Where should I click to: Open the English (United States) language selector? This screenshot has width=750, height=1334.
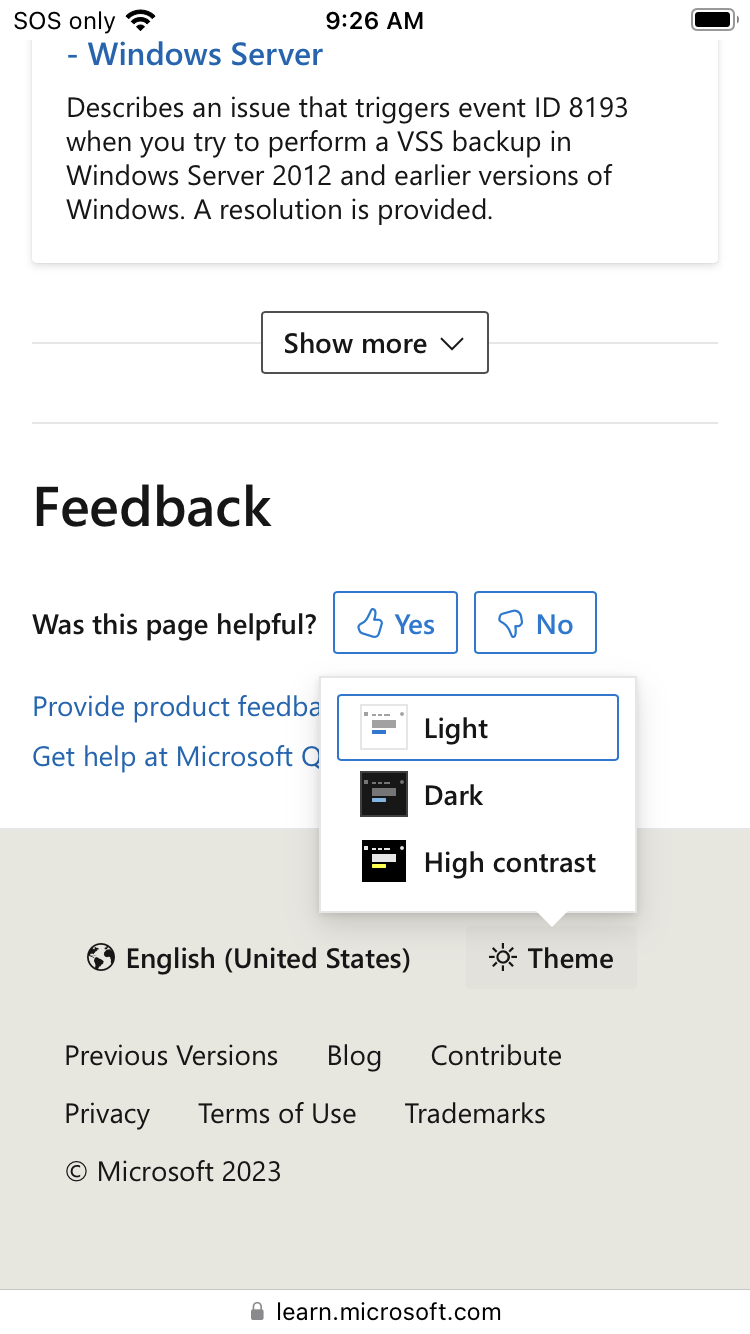249,959
